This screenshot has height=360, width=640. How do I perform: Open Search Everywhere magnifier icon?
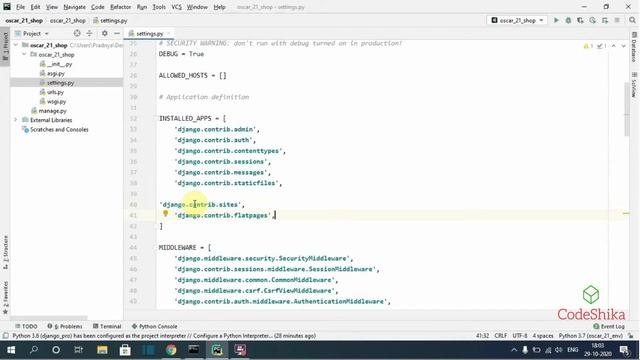(632, 20)
